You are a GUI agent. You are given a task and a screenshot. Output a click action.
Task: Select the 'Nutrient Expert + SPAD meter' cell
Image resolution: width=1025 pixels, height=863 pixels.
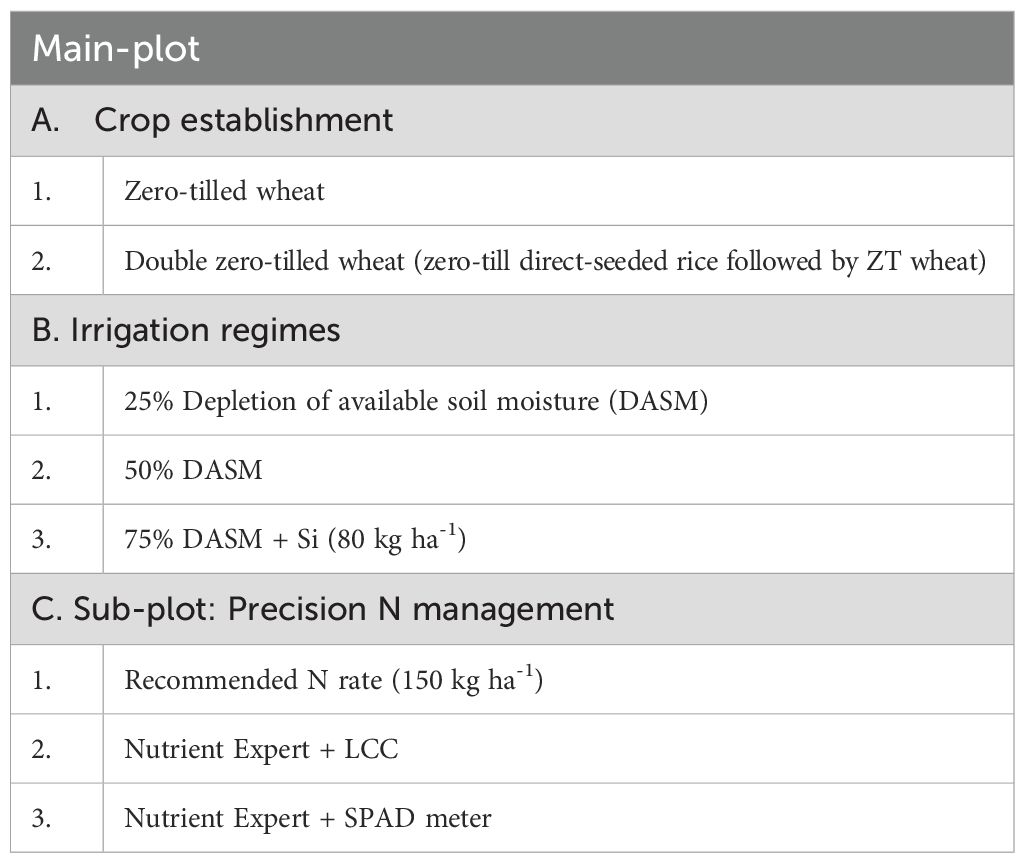pos(308,818)
